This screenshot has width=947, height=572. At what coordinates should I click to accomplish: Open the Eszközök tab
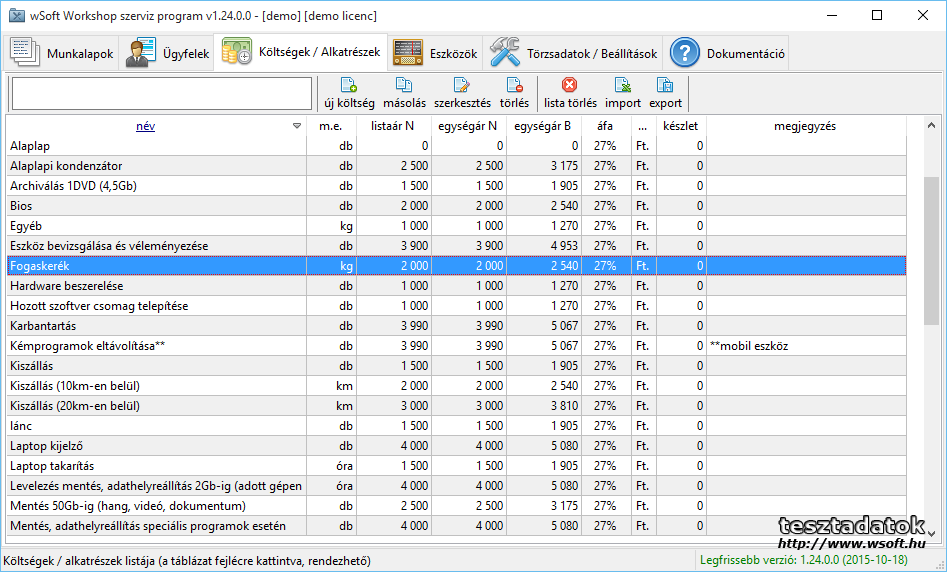(x=435, y=53)
